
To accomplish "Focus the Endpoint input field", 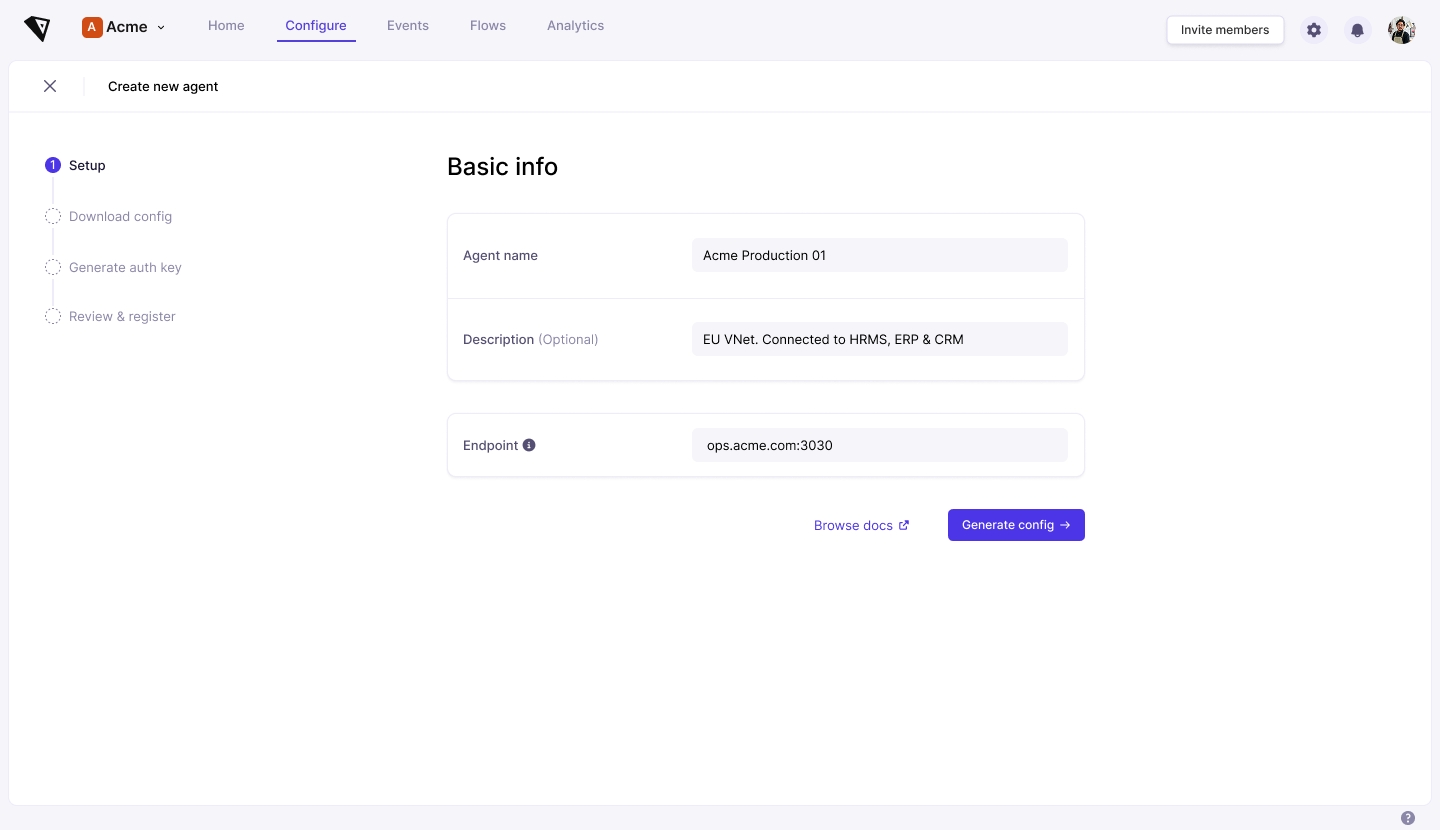I will 880,445.
